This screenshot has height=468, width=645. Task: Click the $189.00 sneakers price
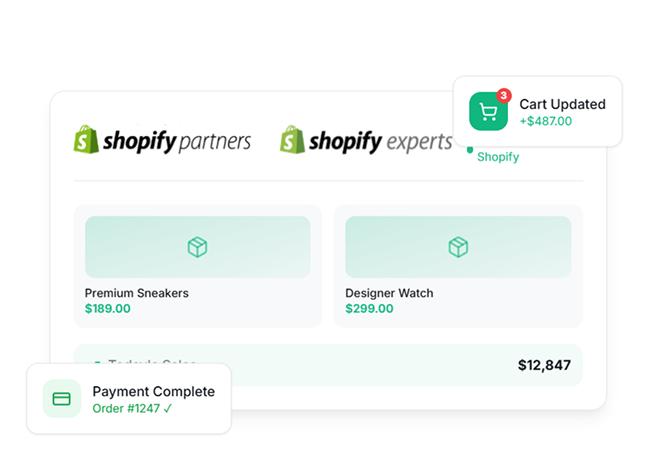click(x=108, y=309)
